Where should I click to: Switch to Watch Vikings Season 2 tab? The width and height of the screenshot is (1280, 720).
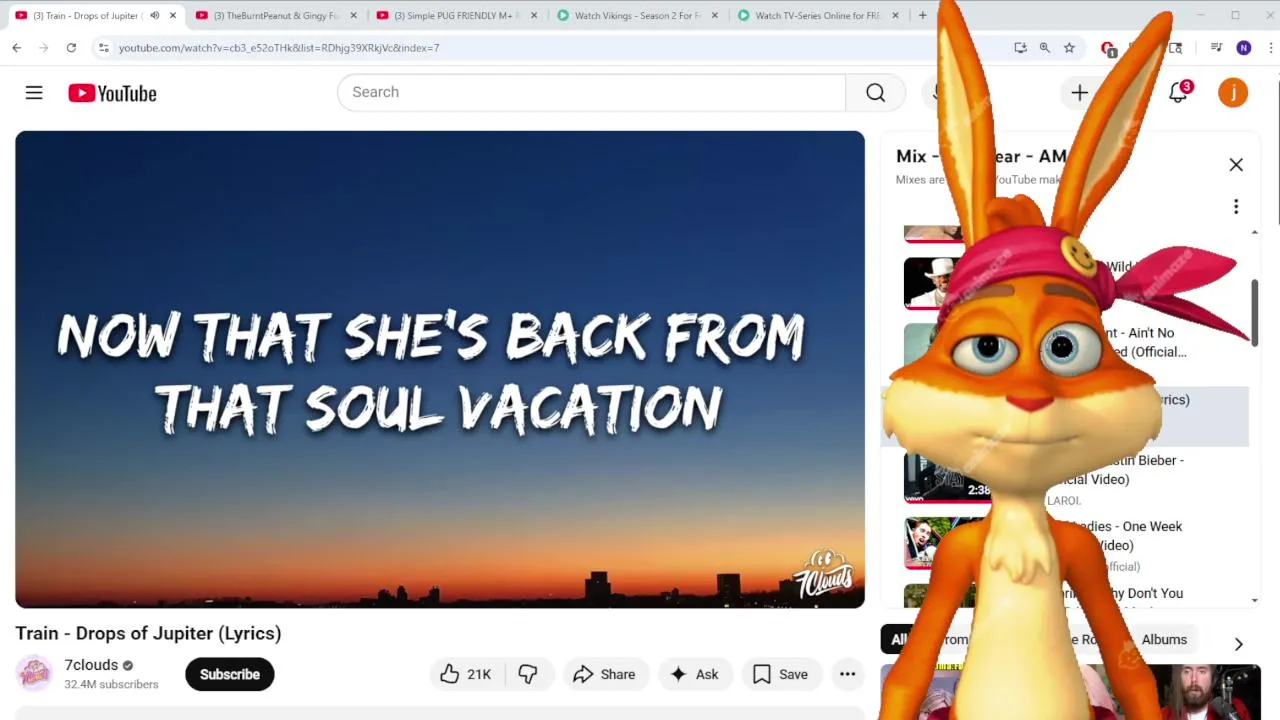point(638,15)
